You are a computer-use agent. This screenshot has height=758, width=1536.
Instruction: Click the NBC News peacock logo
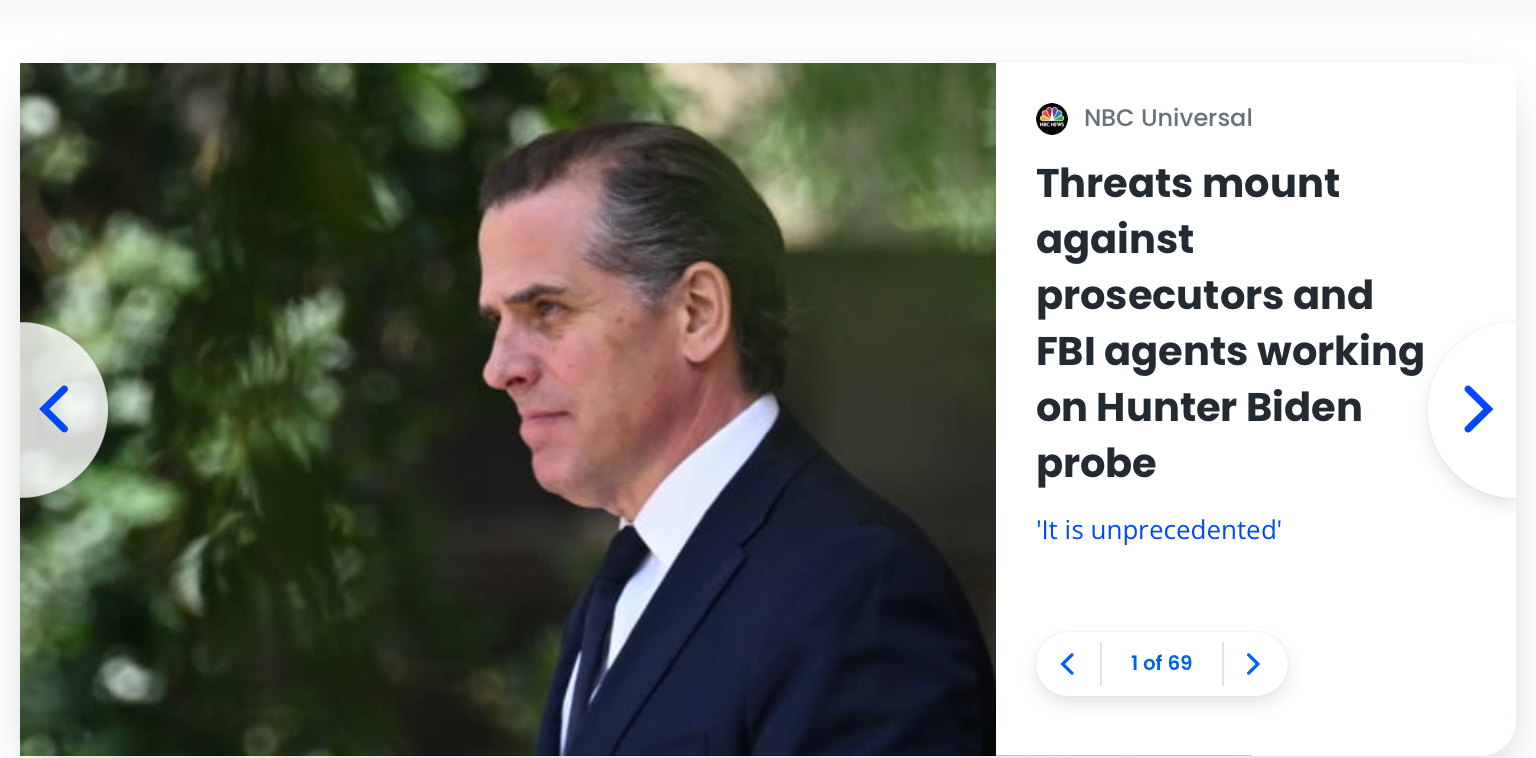point(1052,119)
